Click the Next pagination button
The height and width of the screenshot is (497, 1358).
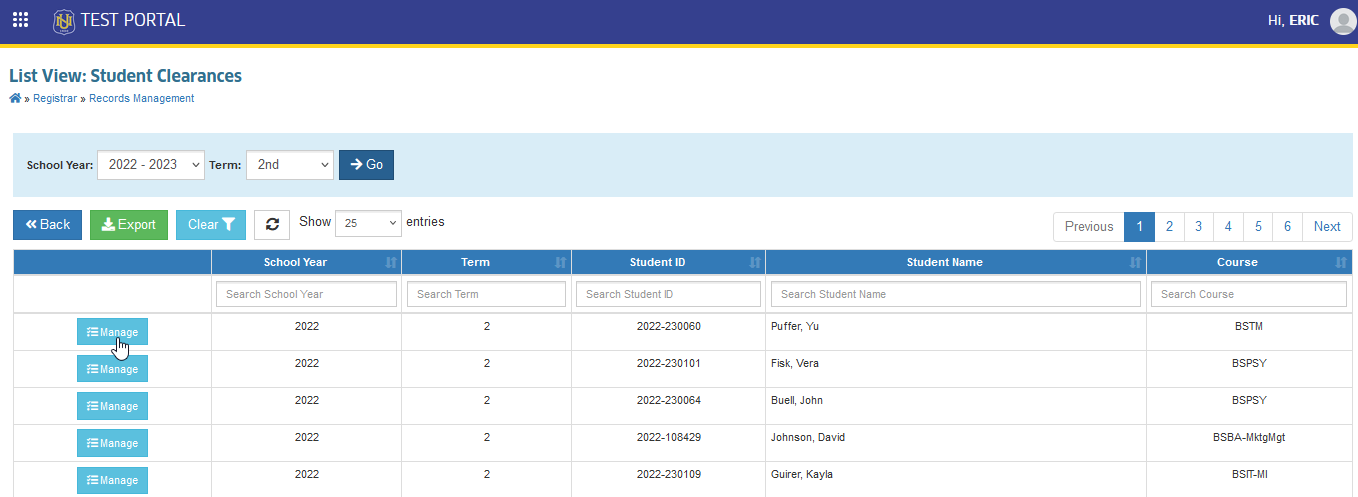1327,227
